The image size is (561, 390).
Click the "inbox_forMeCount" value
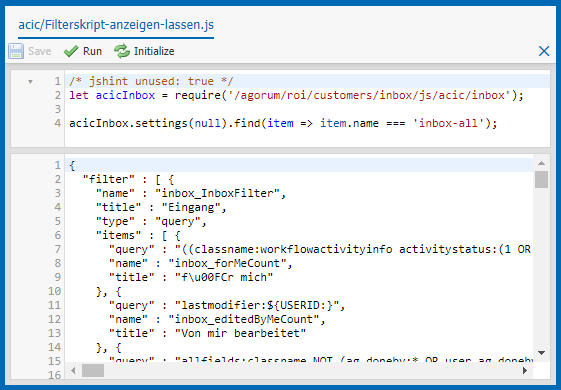pos(227,263)
